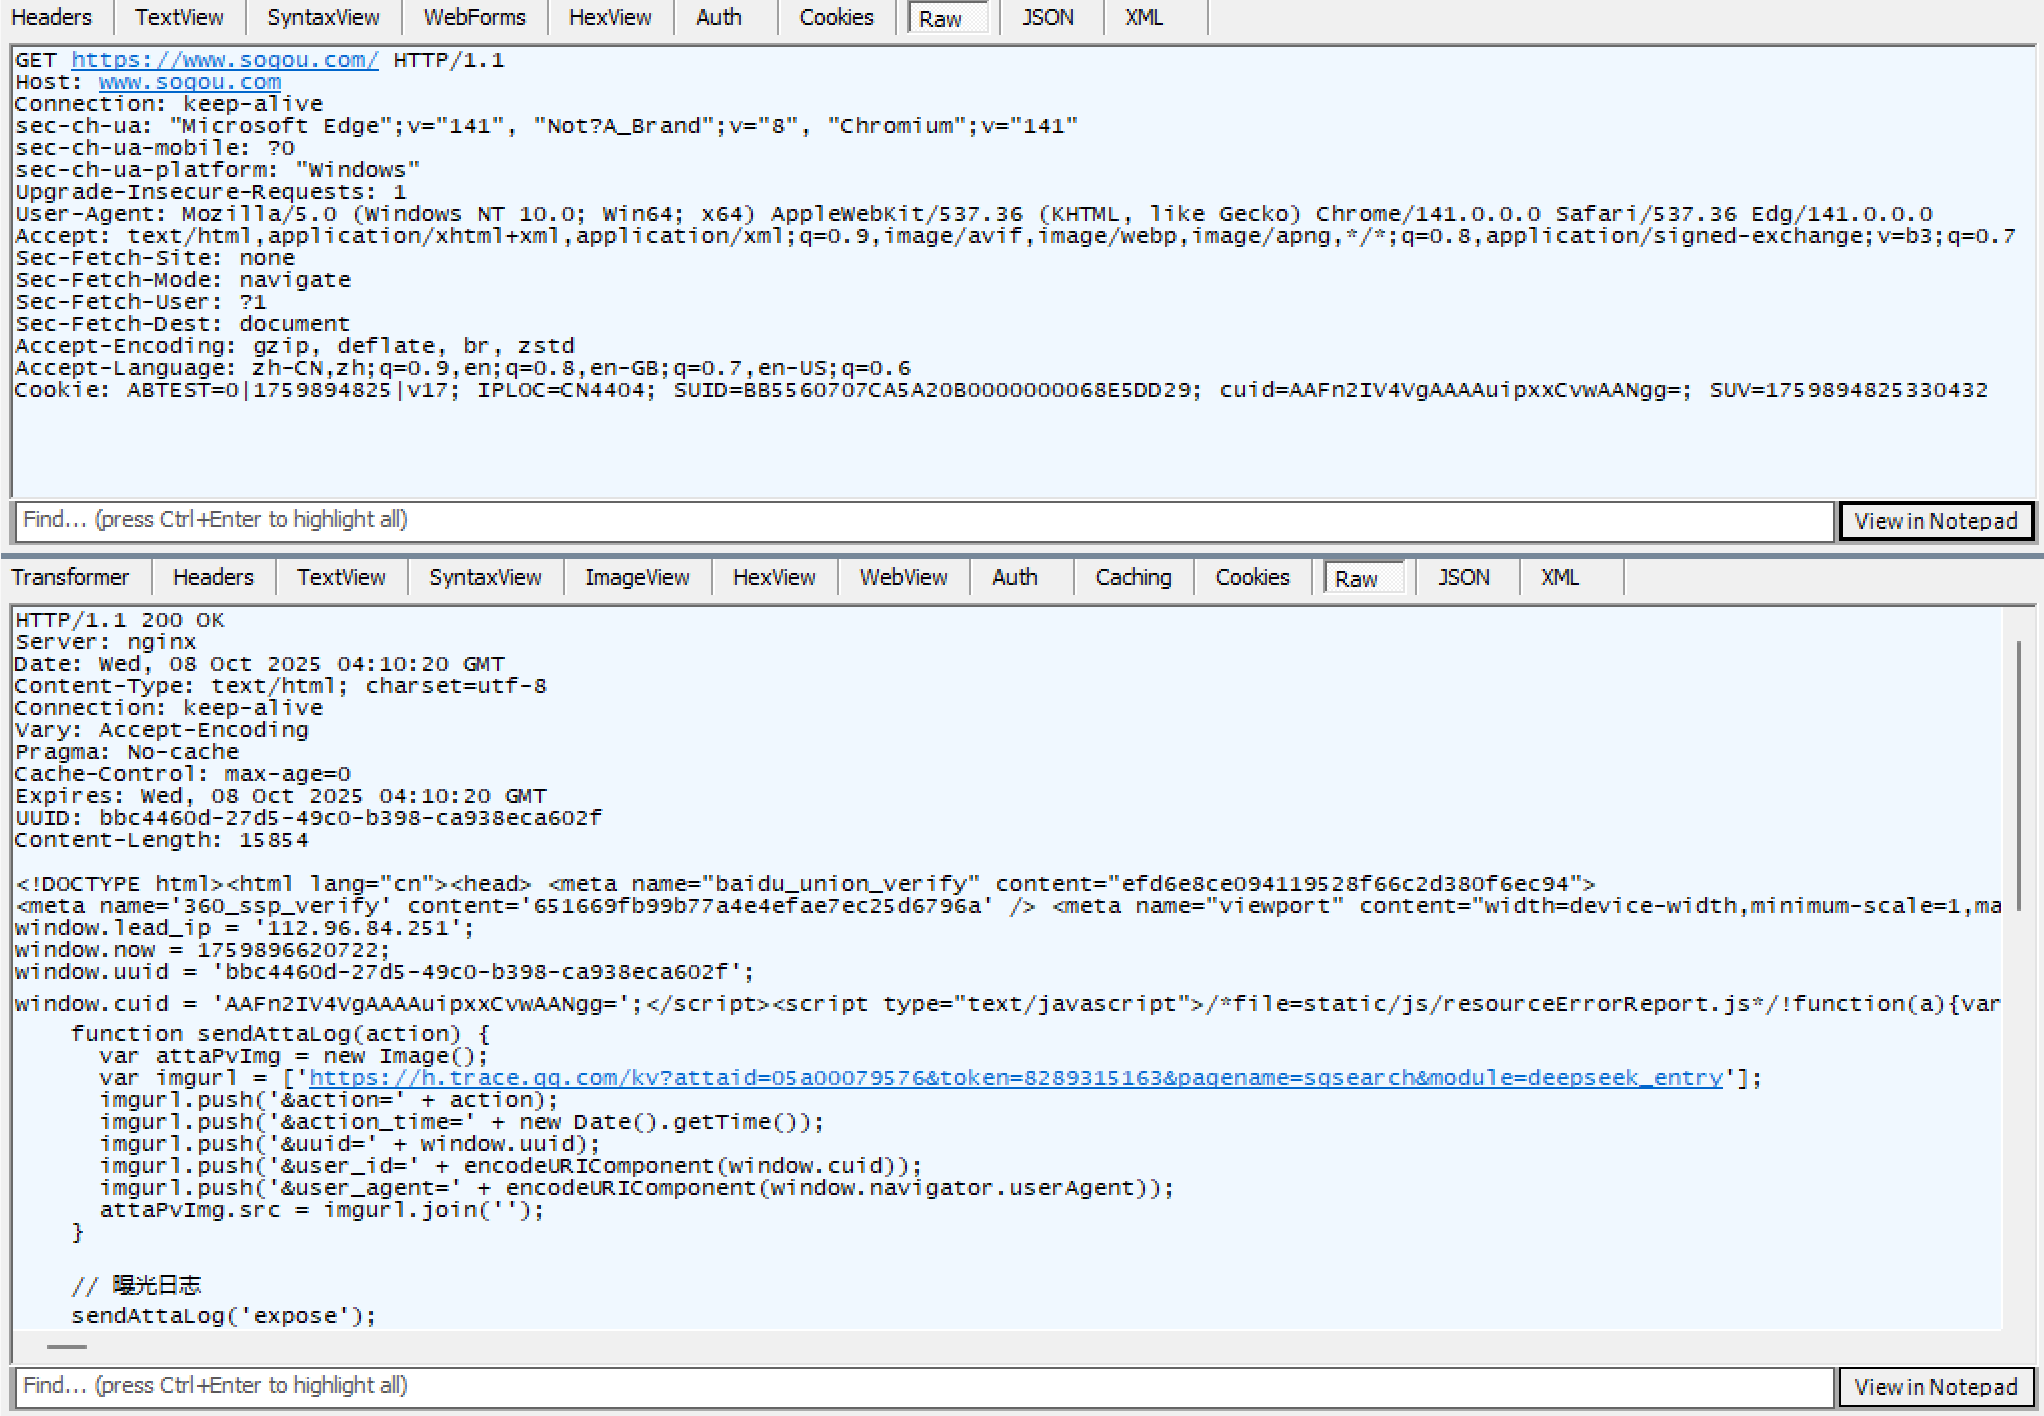
Task: Open the request TextView tab
Action: tap(179, 17)
